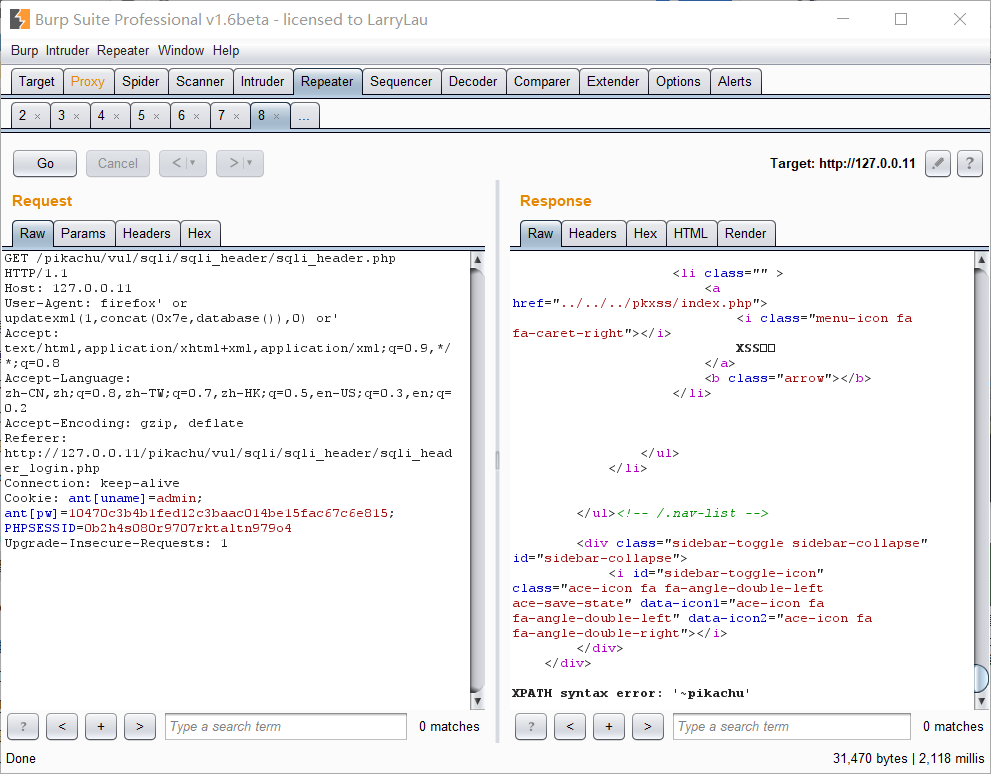Image resolution: width=991 pixels, height=774 pixels.
Task: Click response search term input field
Action: (792, 727)
